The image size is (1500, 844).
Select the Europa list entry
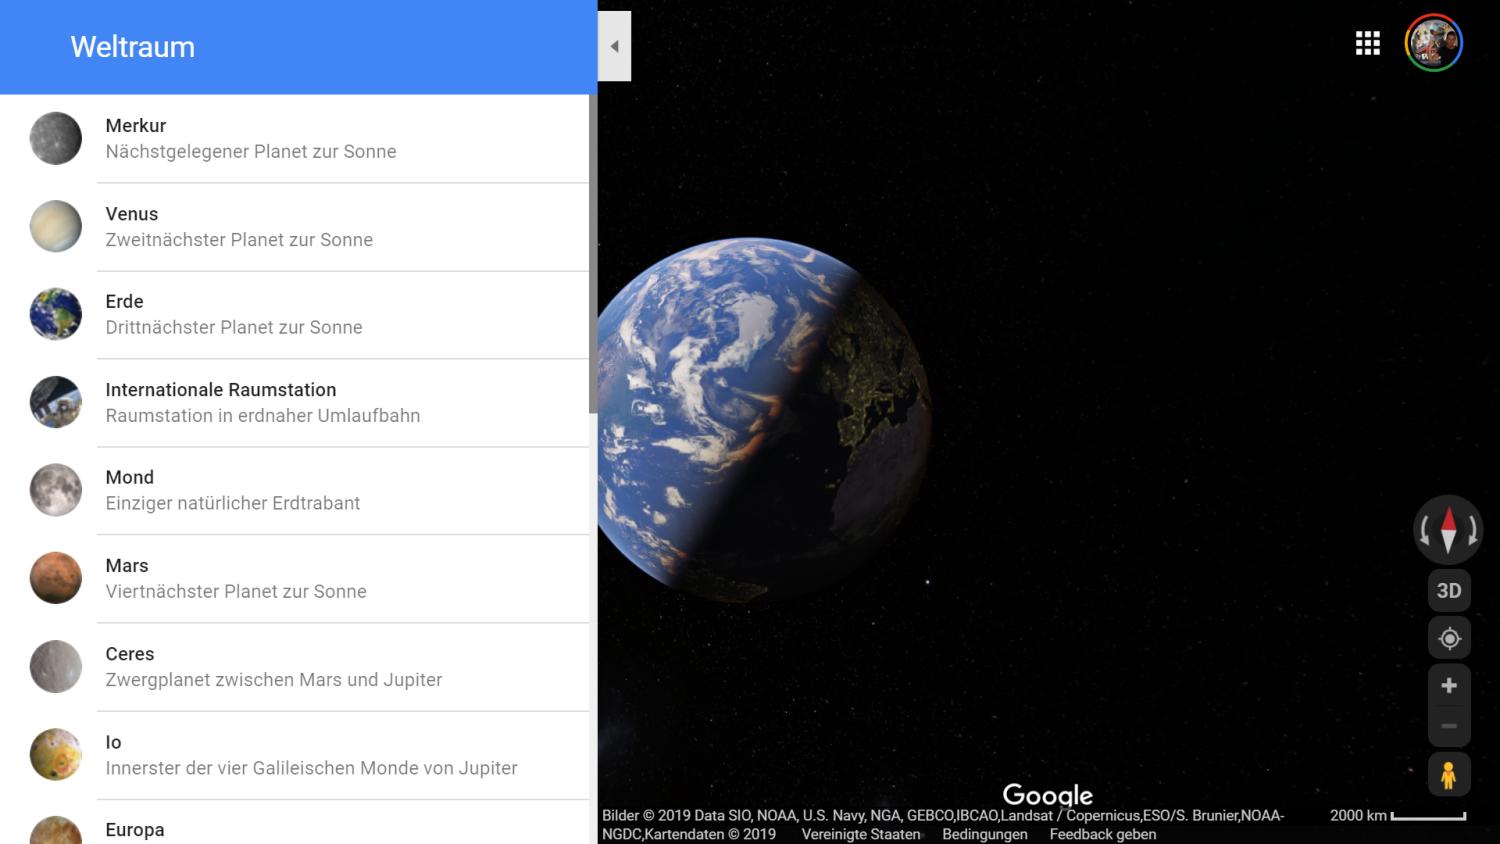coord(294,822)
